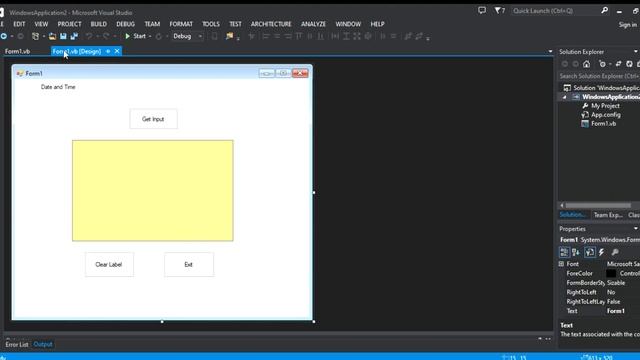Select the yellow label on form designer

point(153,191)
